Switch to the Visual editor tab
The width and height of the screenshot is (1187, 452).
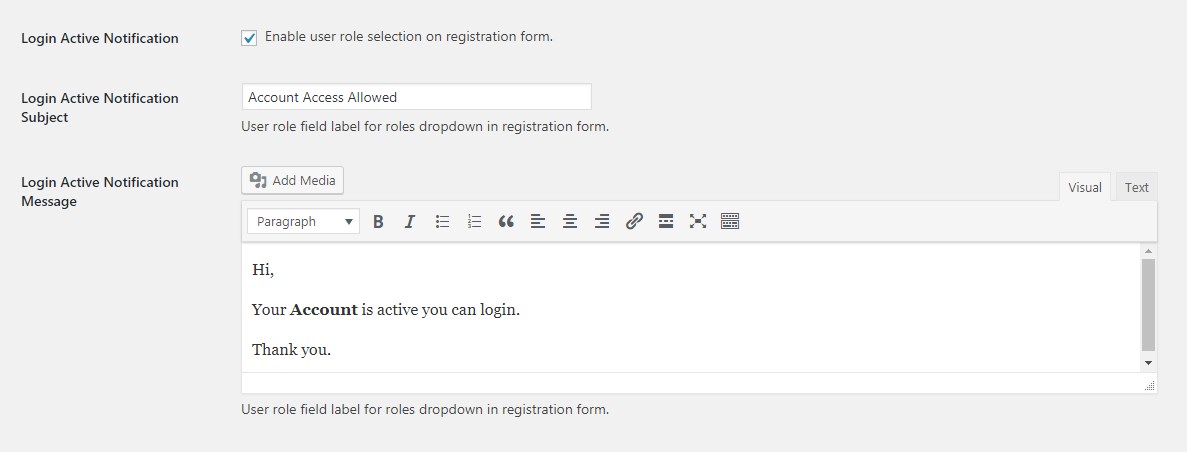[1084, 187]
